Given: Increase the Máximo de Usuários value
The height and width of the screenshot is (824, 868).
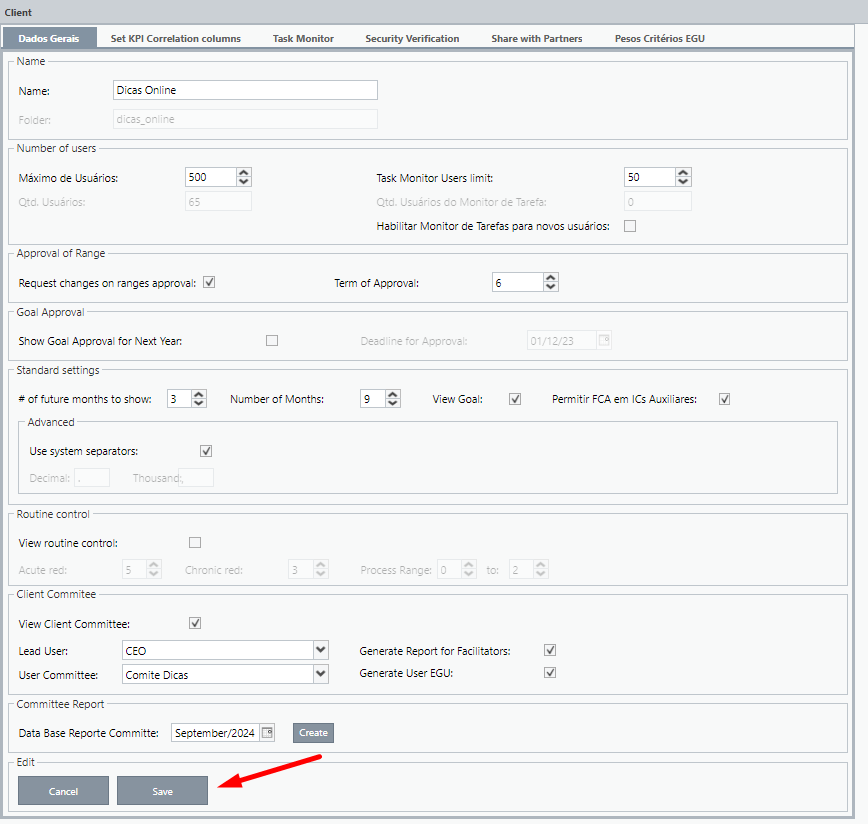Looking at the screenshot, I should pyautogui.click(x=244, y=172).
